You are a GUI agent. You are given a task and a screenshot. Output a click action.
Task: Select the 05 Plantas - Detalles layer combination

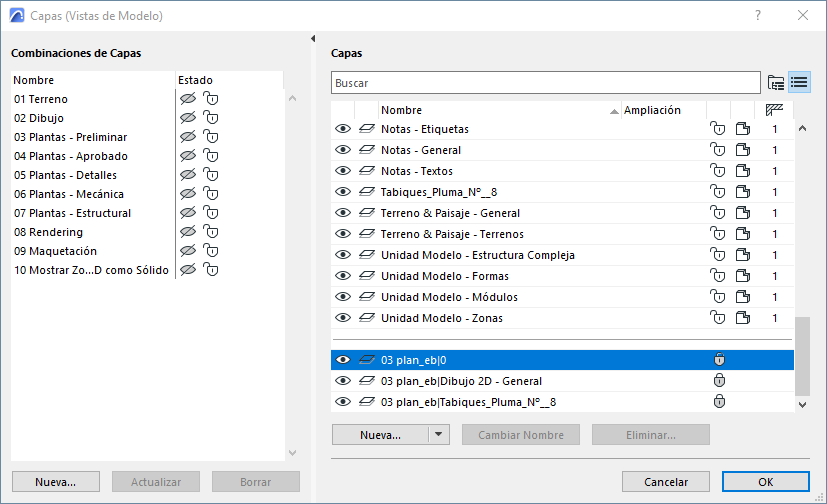click(x=70, y=175)
